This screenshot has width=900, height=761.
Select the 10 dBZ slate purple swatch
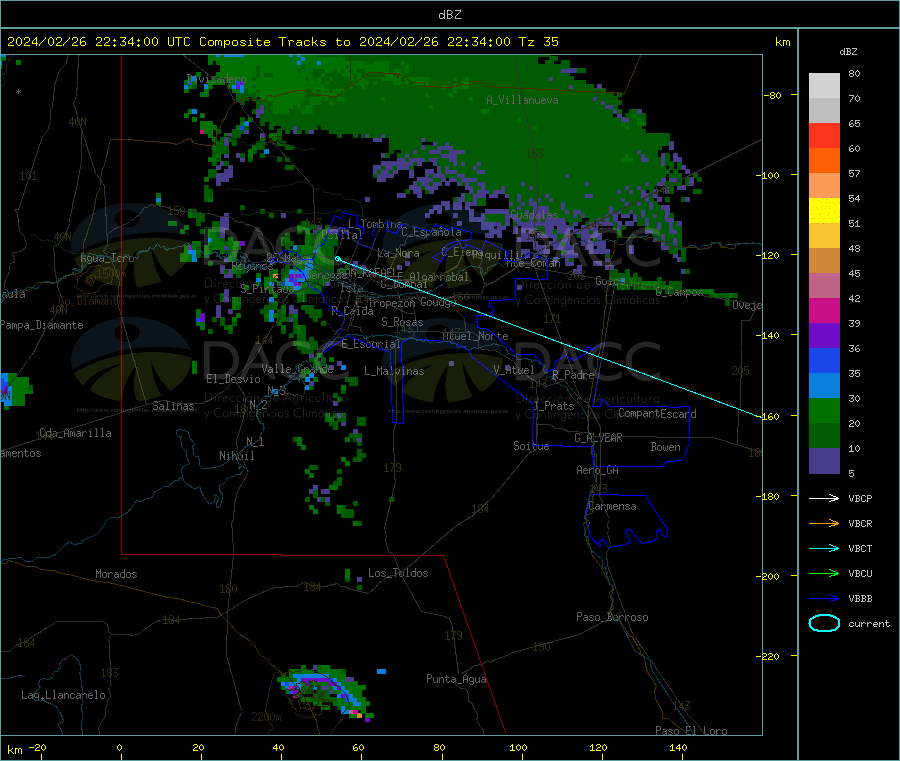[x=824, y=460]
